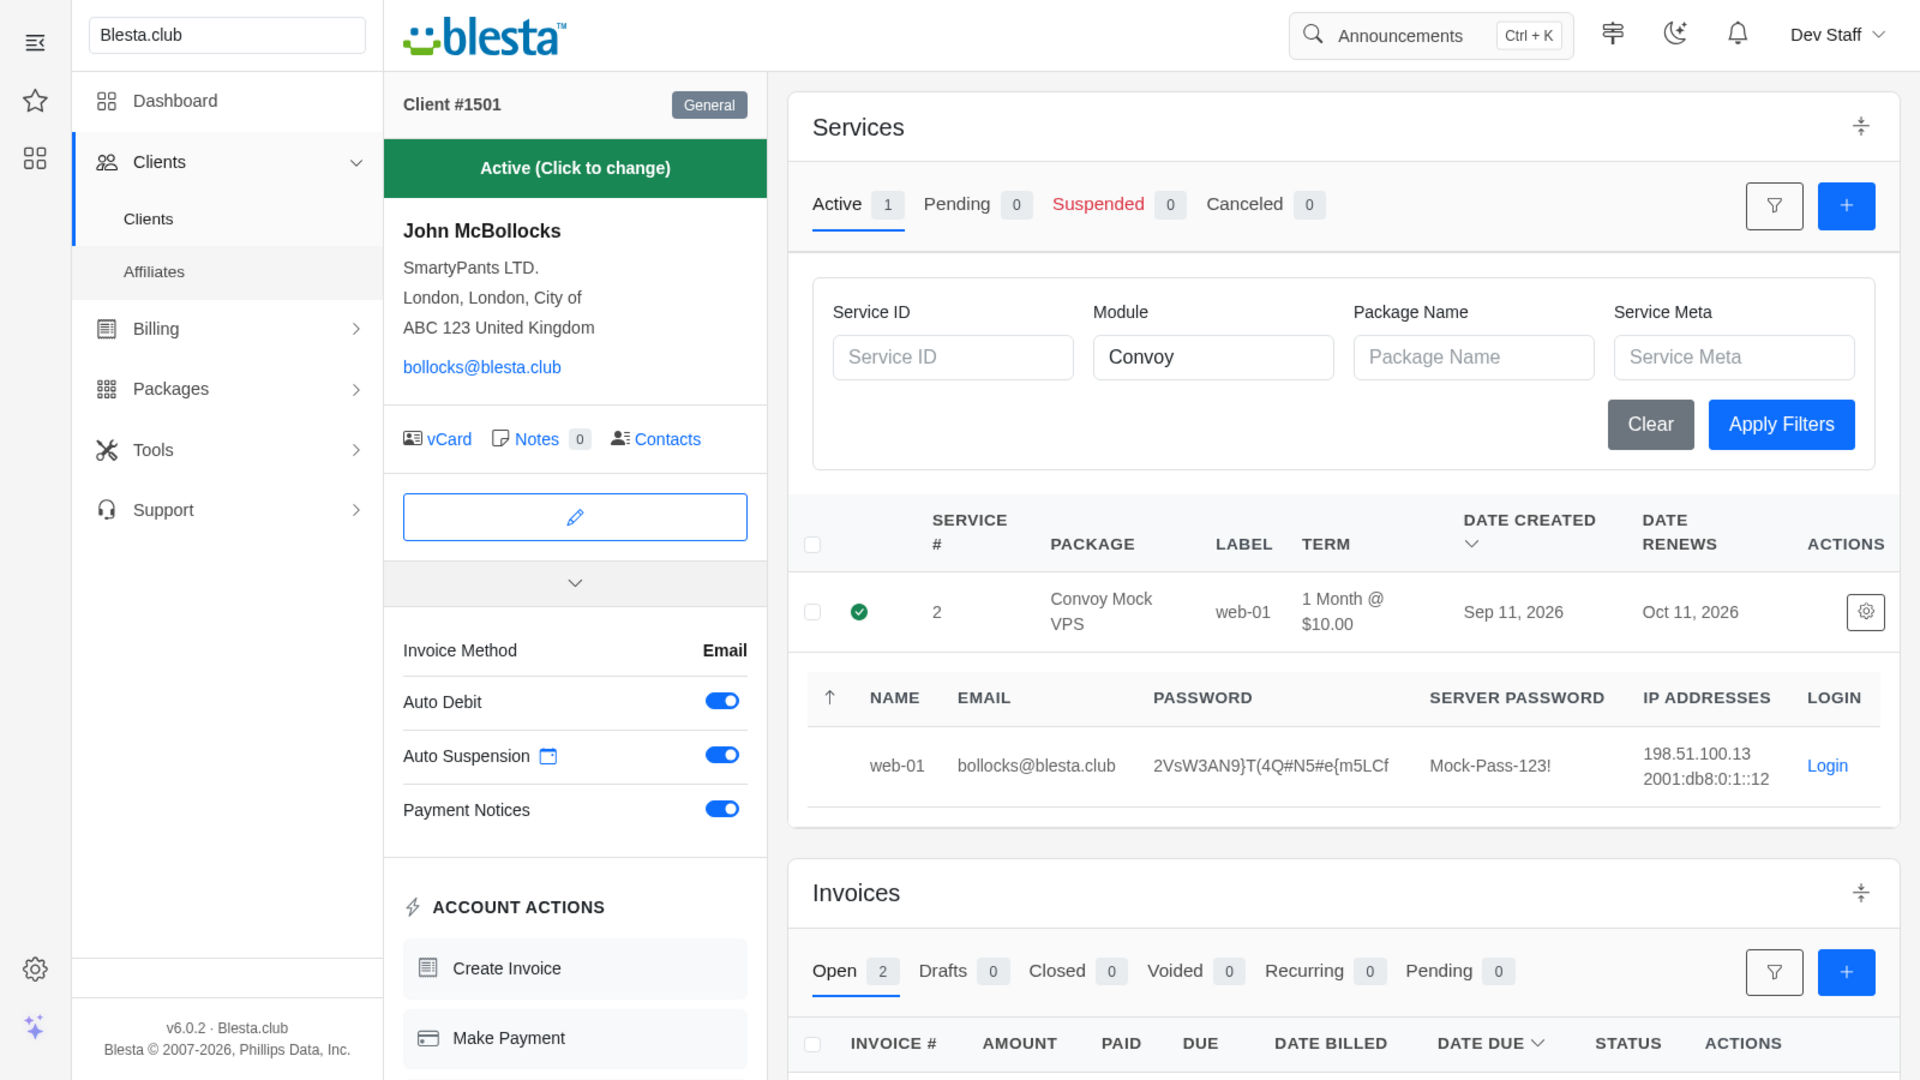
Task: Check the services select-all checkbox
Action: pyautogui.click(x=812, y=545)
